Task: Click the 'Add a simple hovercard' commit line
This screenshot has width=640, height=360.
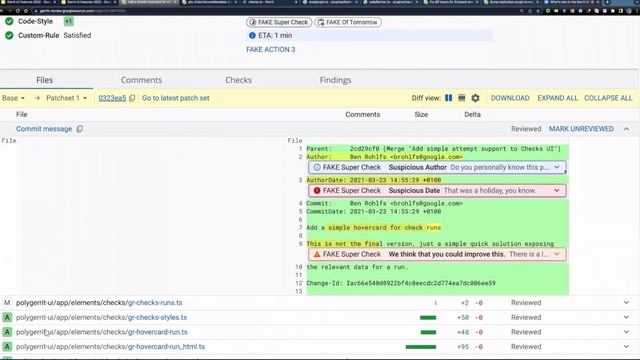Action: pos(373,227)
